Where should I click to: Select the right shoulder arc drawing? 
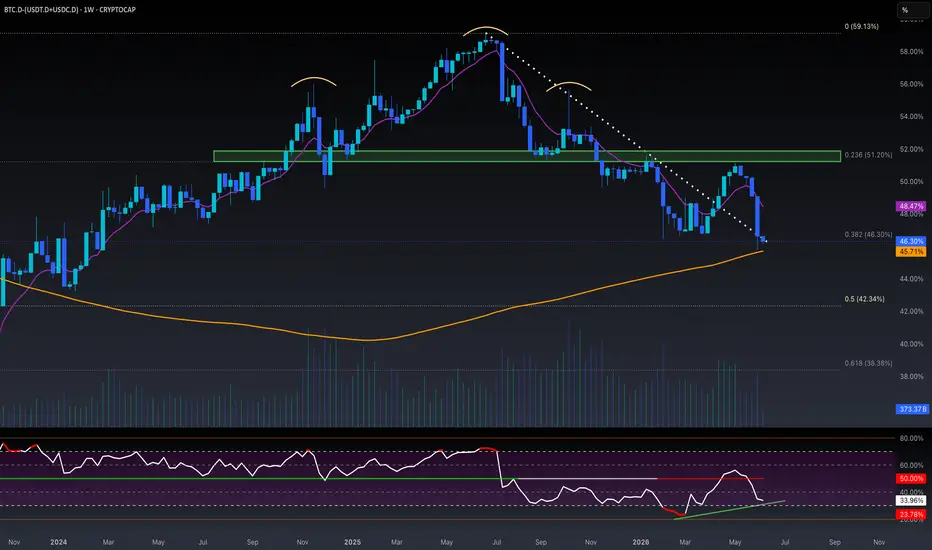(x=569, y=86)
